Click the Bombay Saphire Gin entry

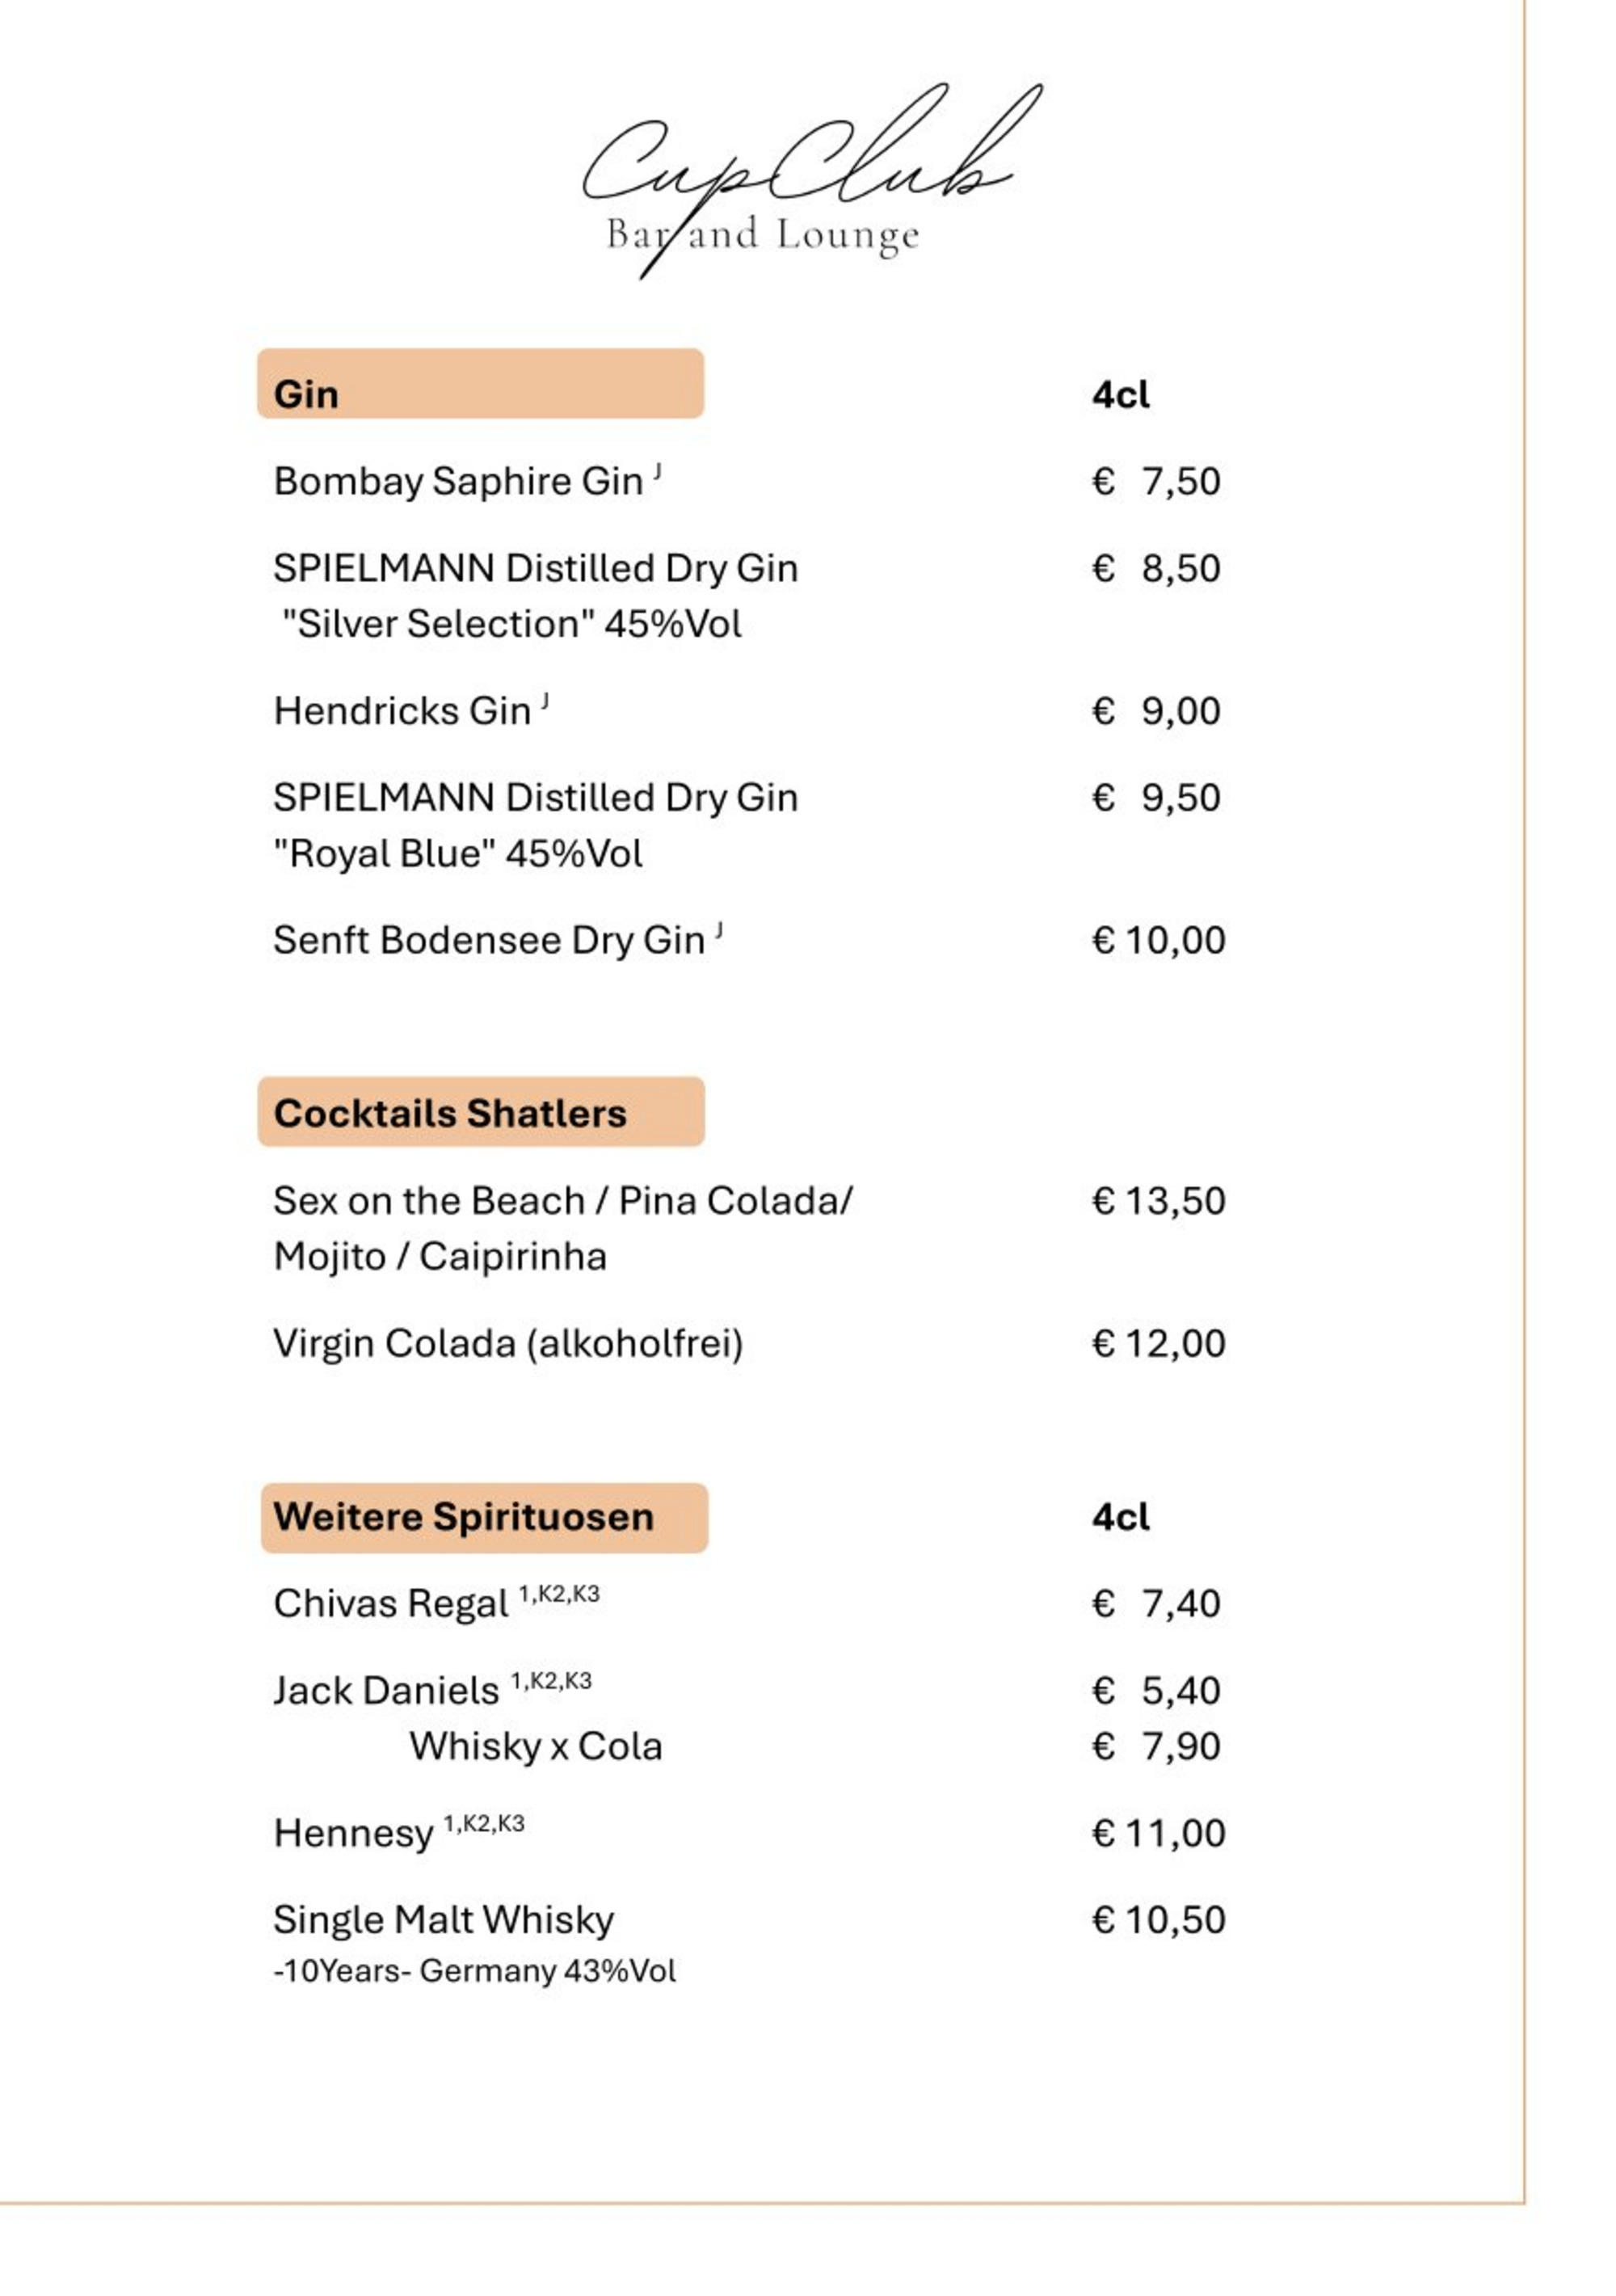467,481
